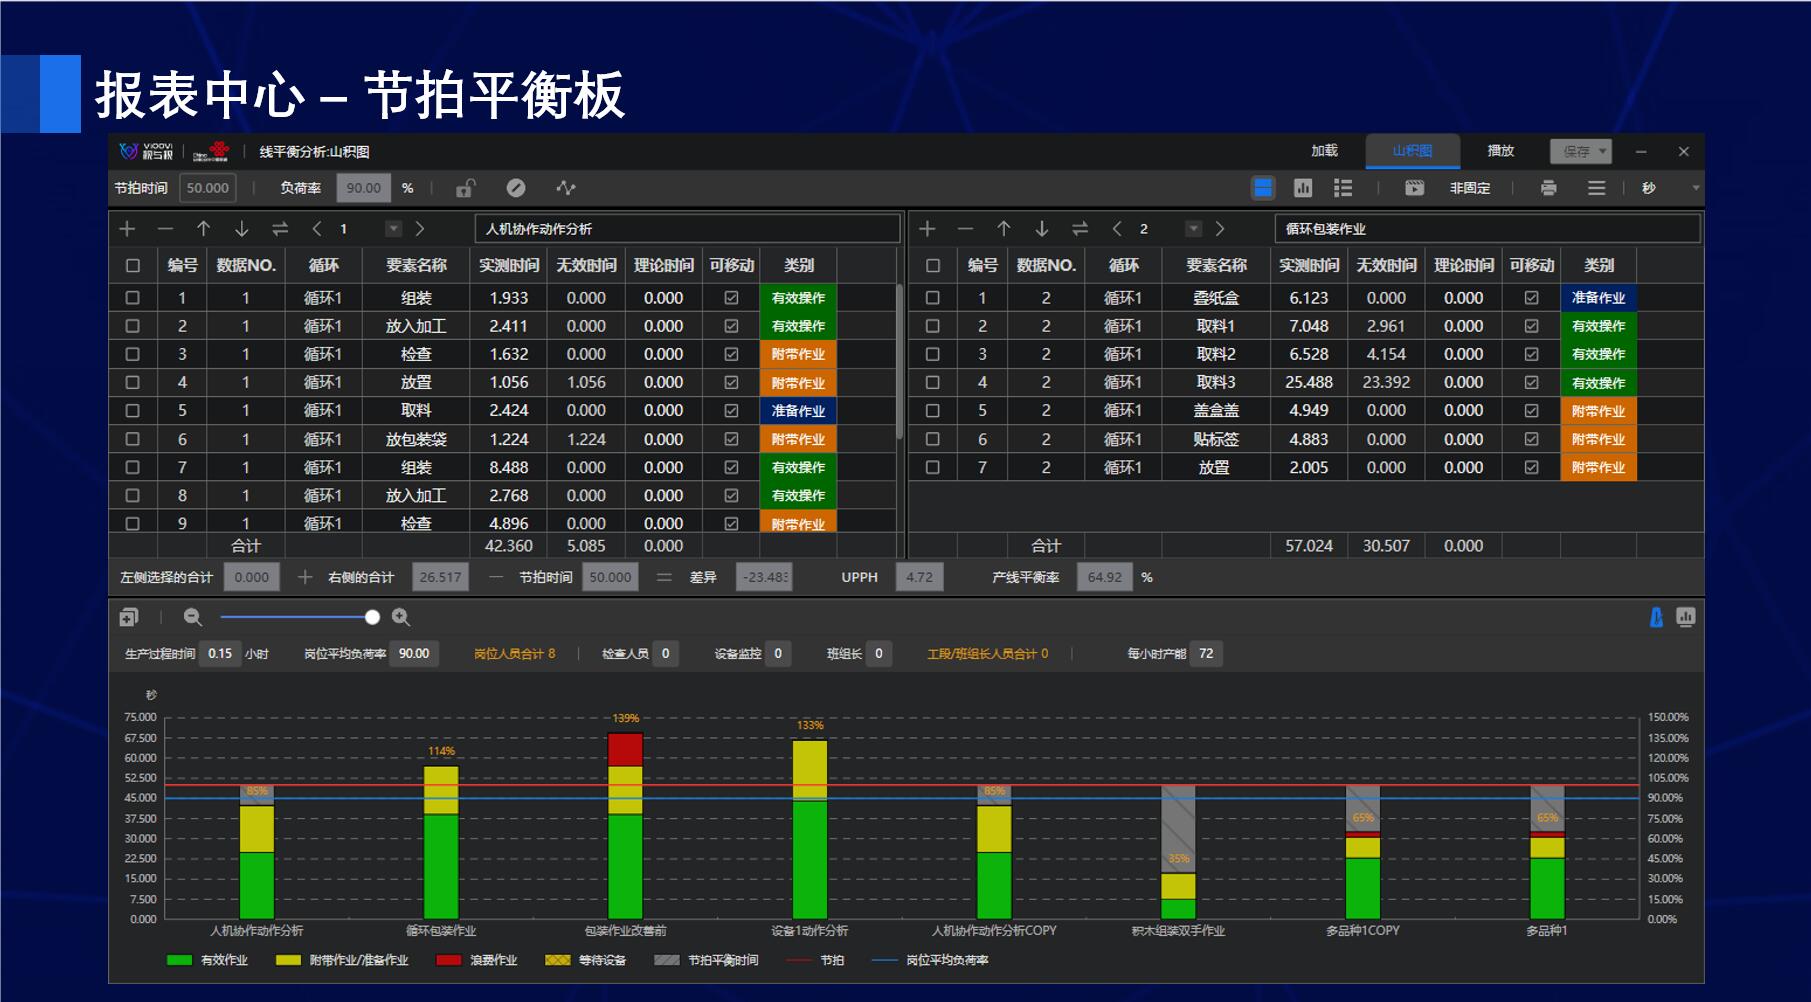Click the 循环包装作业 name field

[1488, 229]
